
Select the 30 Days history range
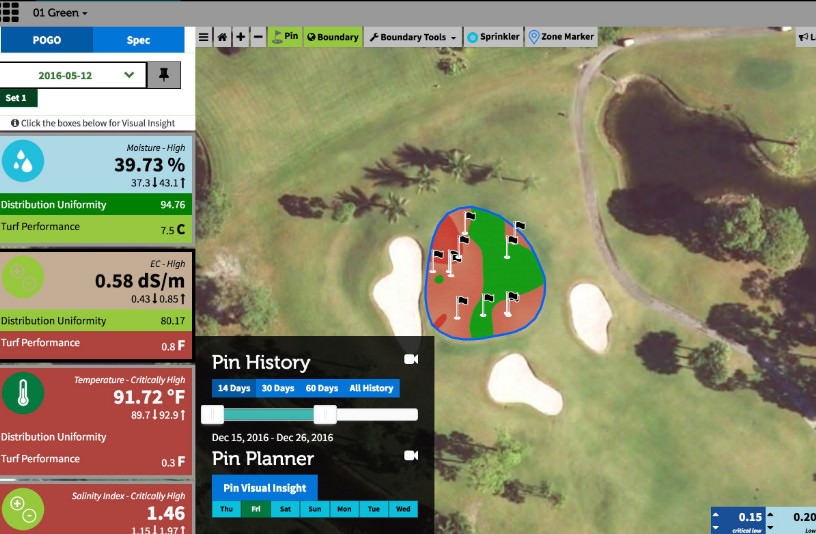(x=277, y=388)
